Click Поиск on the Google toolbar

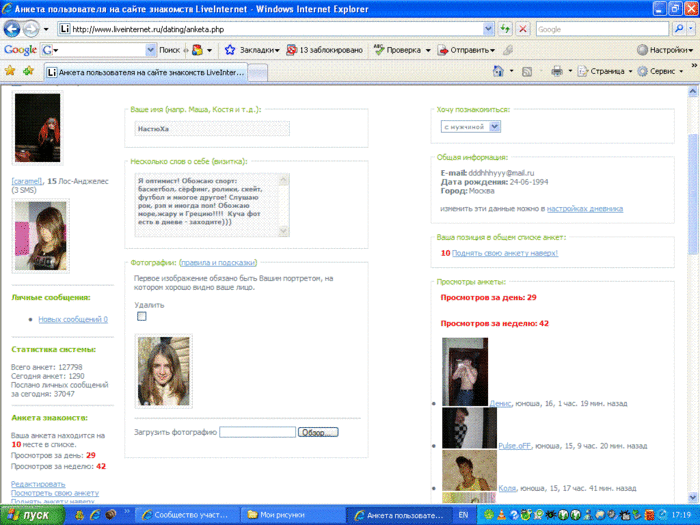pos(169,50)
